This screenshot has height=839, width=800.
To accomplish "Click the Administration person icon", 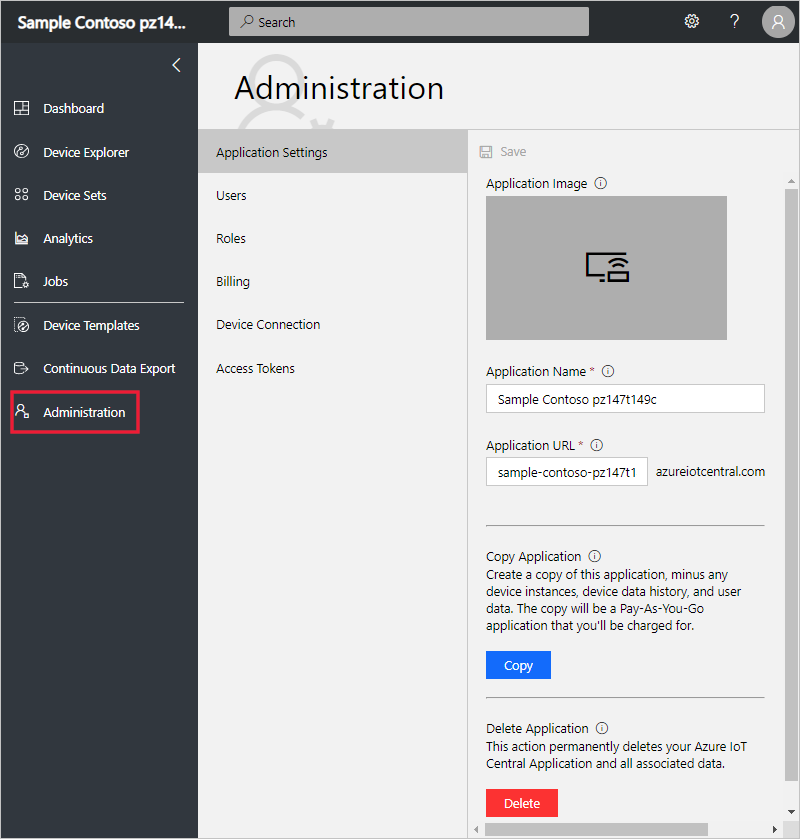I will click(x=21, y=411).
